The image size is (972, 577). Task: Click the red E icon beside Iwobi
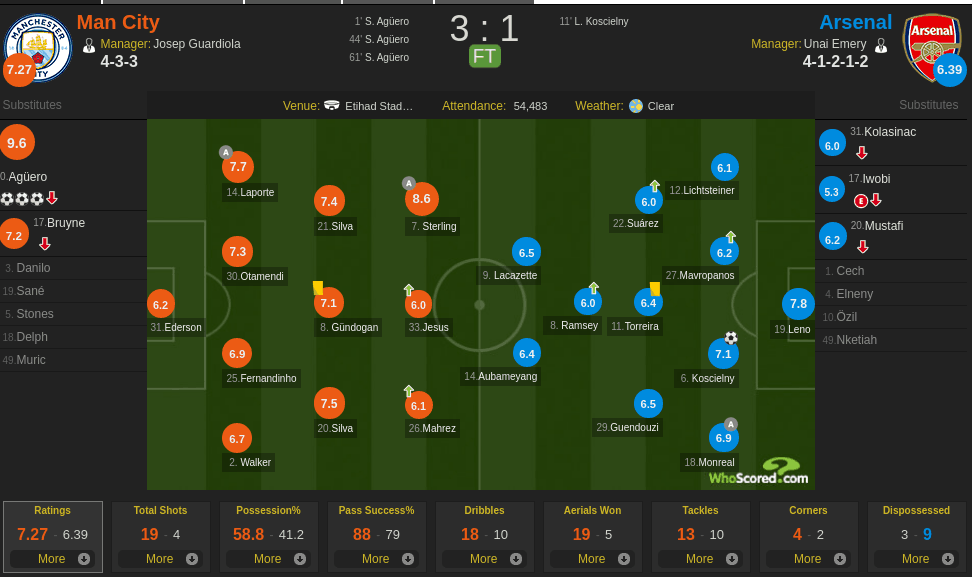(860, 201)
